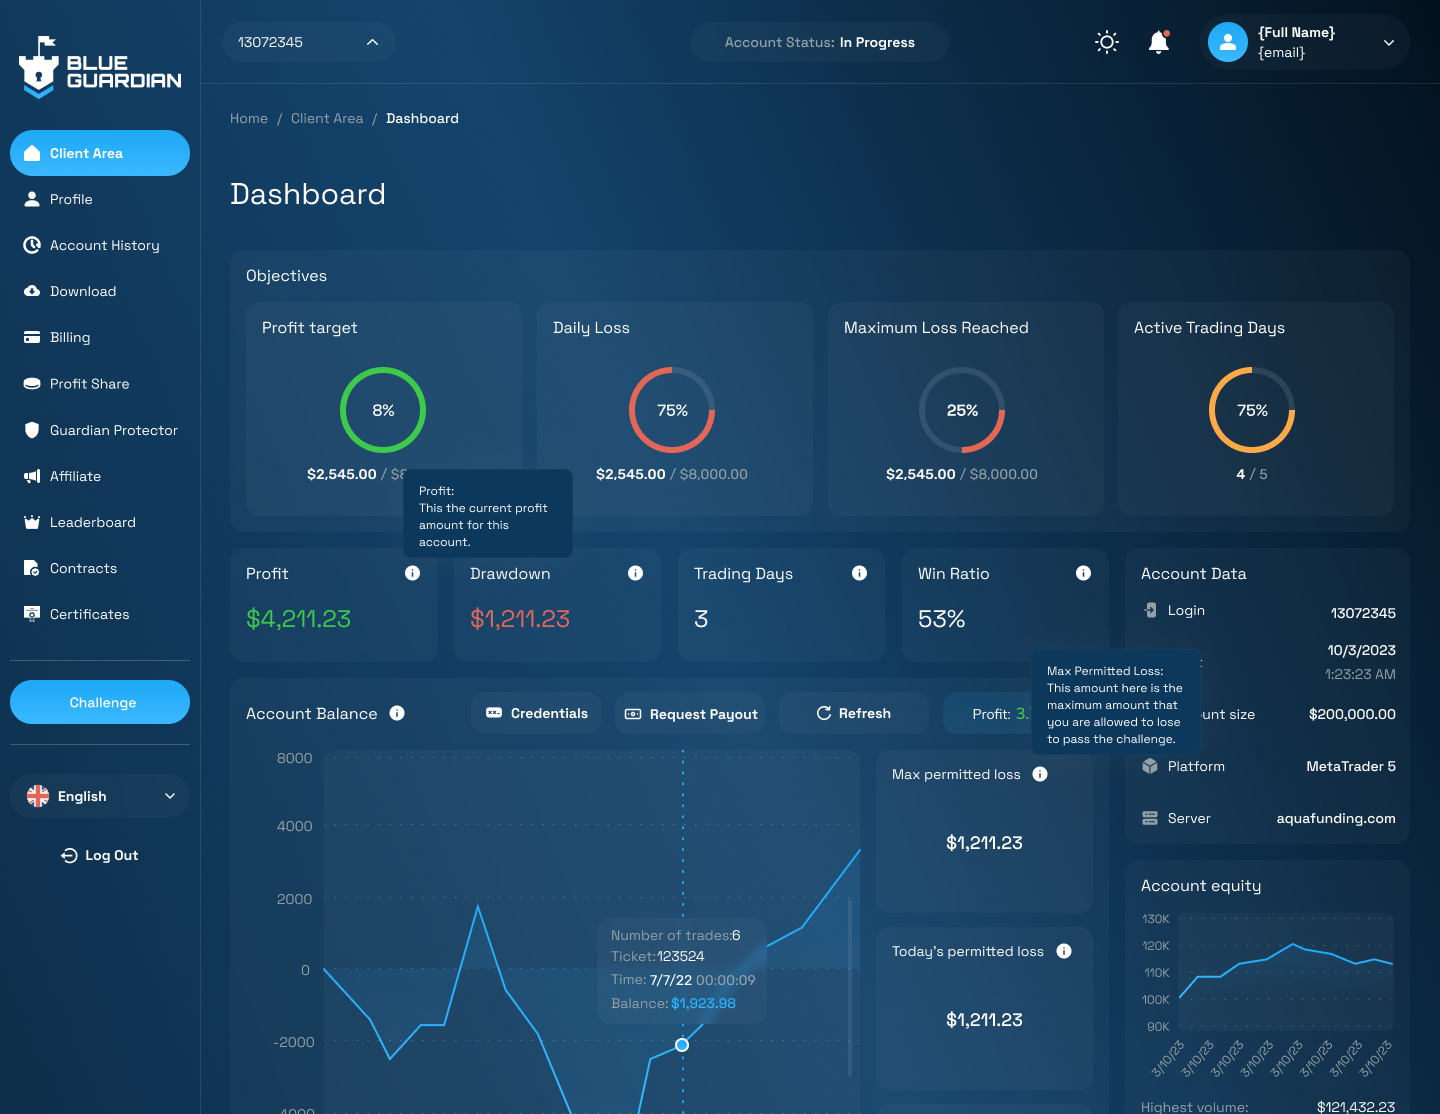Click the MetaTrader 5 platform value

point(1351,766)
